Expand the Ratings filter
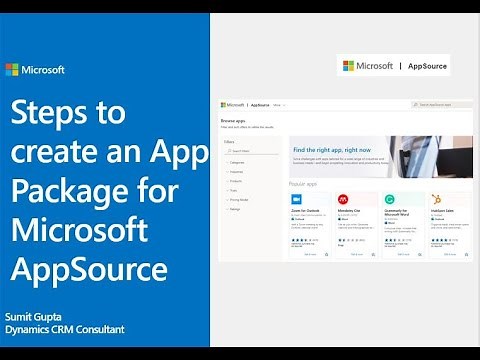 click(234, 209)
